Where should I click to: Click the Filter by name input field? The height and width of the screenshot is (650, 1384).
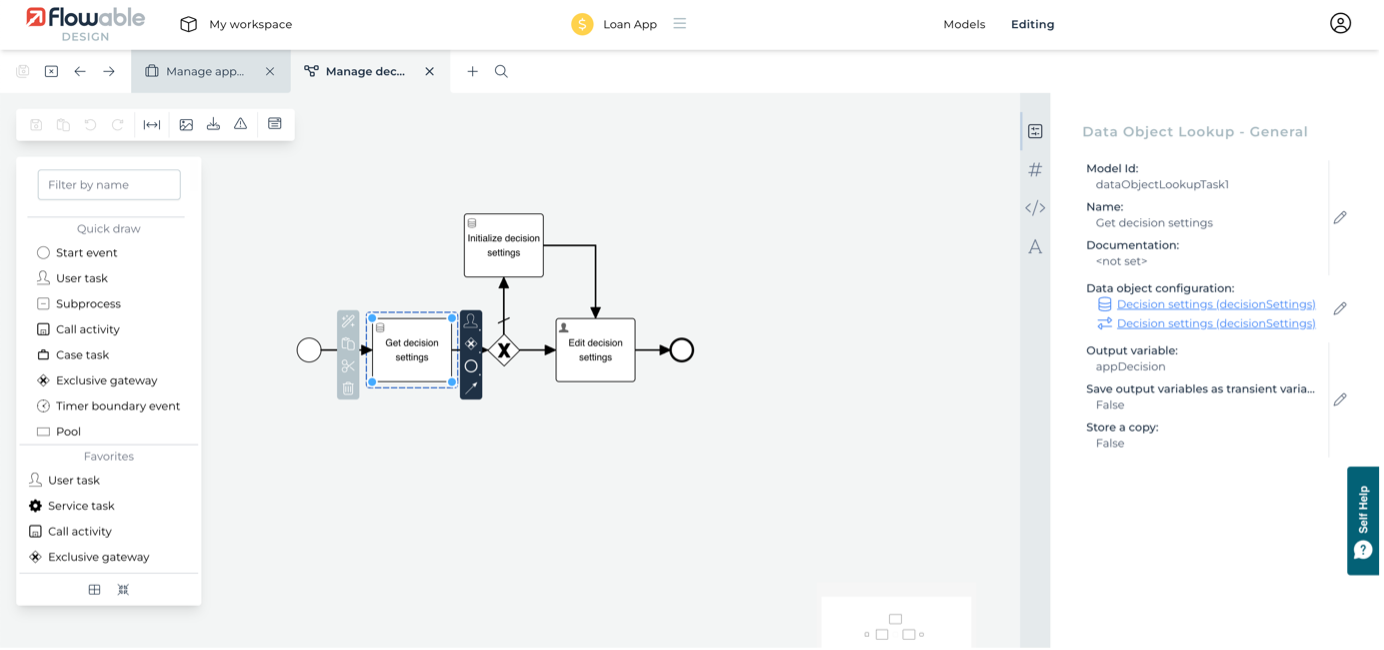107,184
